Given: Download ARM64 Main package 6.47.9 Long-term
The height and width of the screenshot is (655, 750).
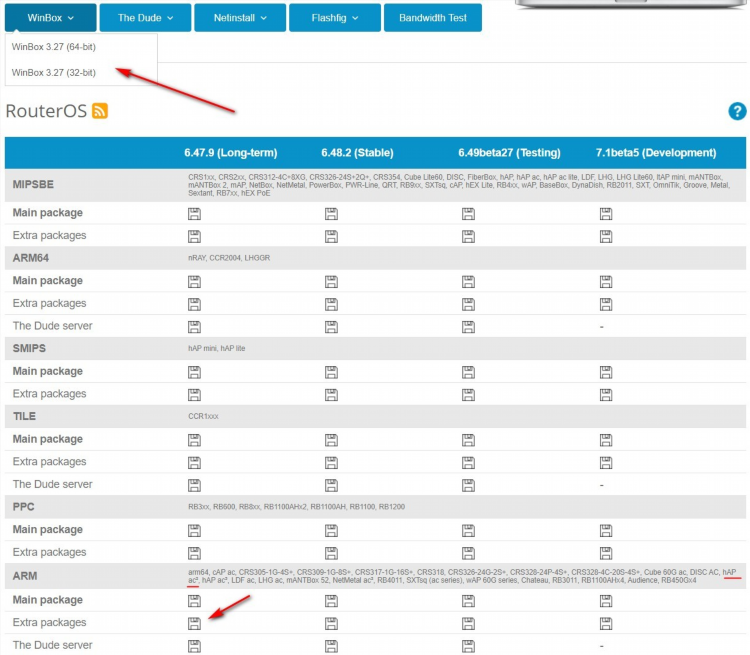Looking at the screenshot, I should tap(194, 282).
